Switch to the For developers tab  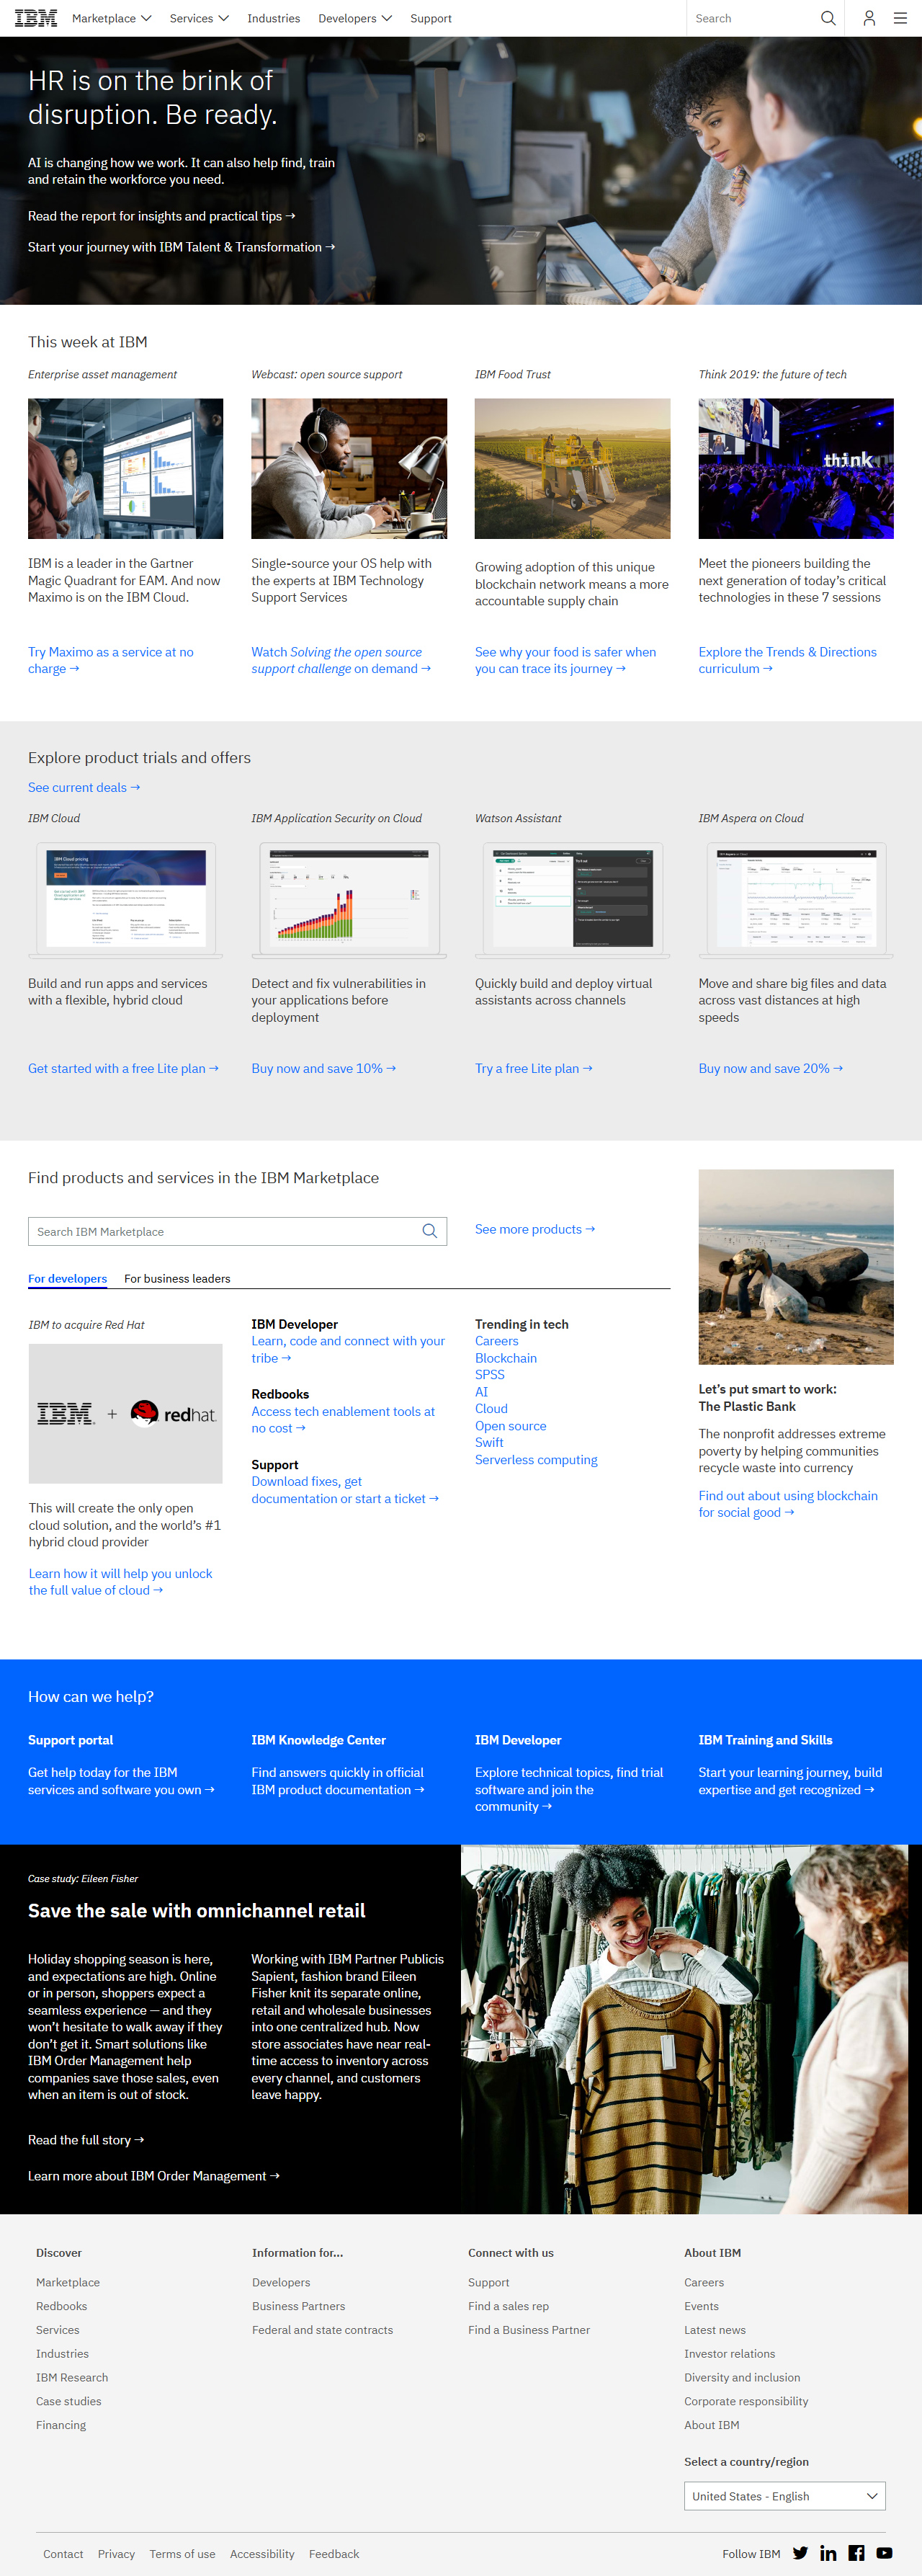pyautogui.click(x=67, y=1278)
